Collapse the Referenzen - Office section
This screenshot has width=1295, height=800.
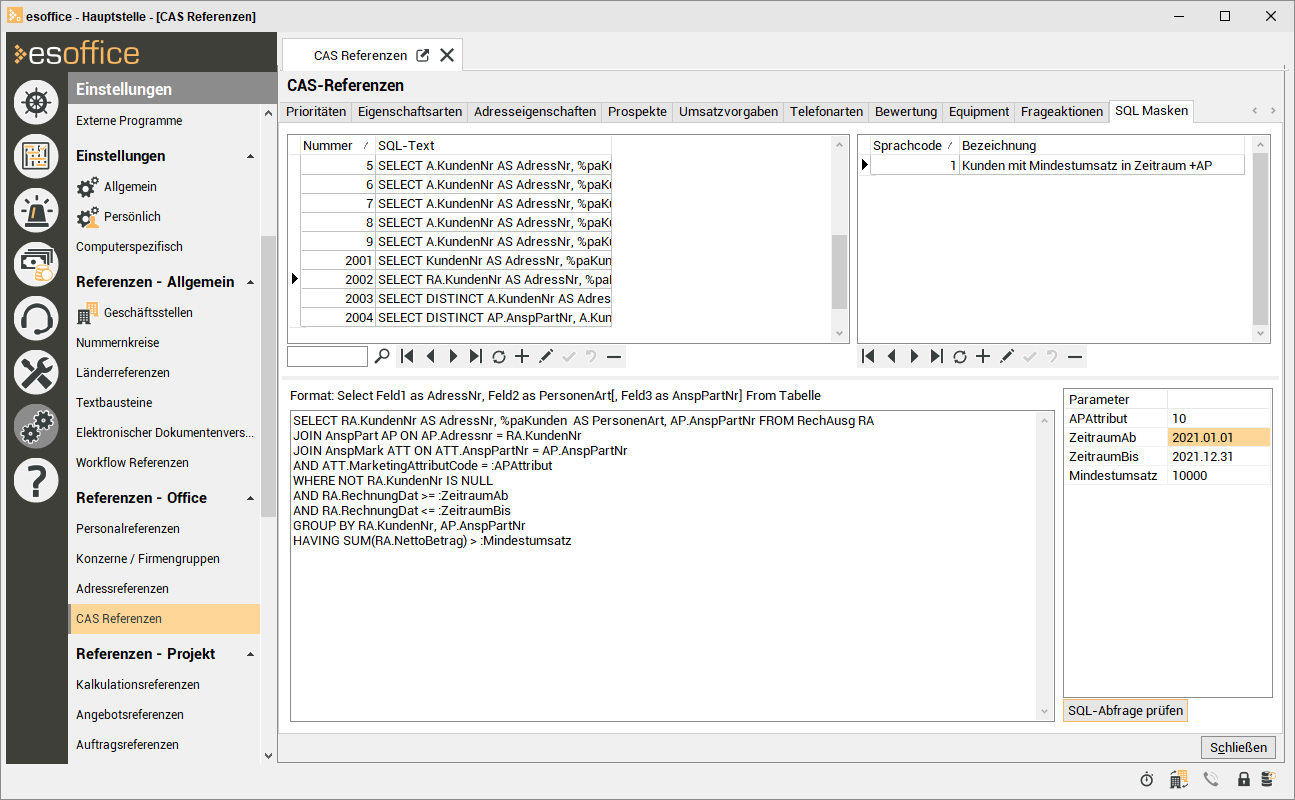pyautogui.click(x=250, y=499)
